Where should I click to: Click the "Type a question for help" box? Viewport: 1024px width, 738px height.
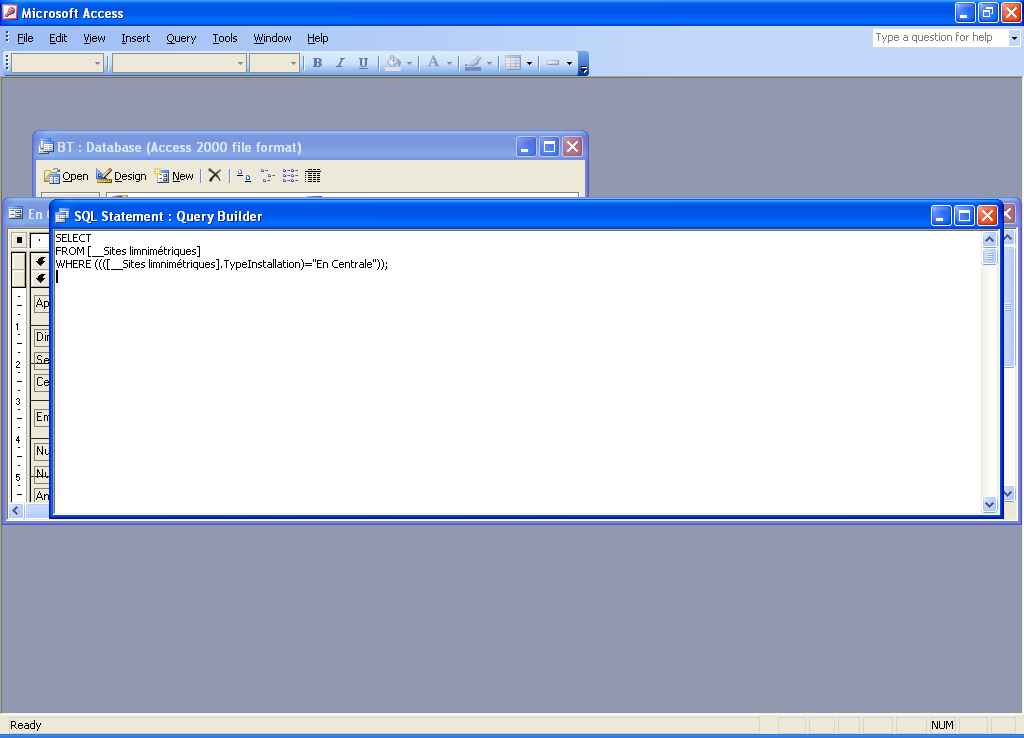click(x=940, y=38)
